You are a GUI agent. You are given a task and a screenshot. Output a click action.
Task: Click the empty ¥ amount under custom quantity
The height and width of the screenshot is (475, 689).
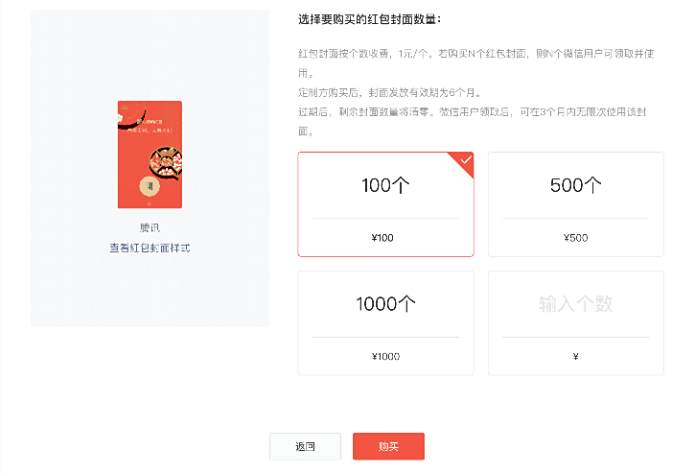click(x=576, y=356)
